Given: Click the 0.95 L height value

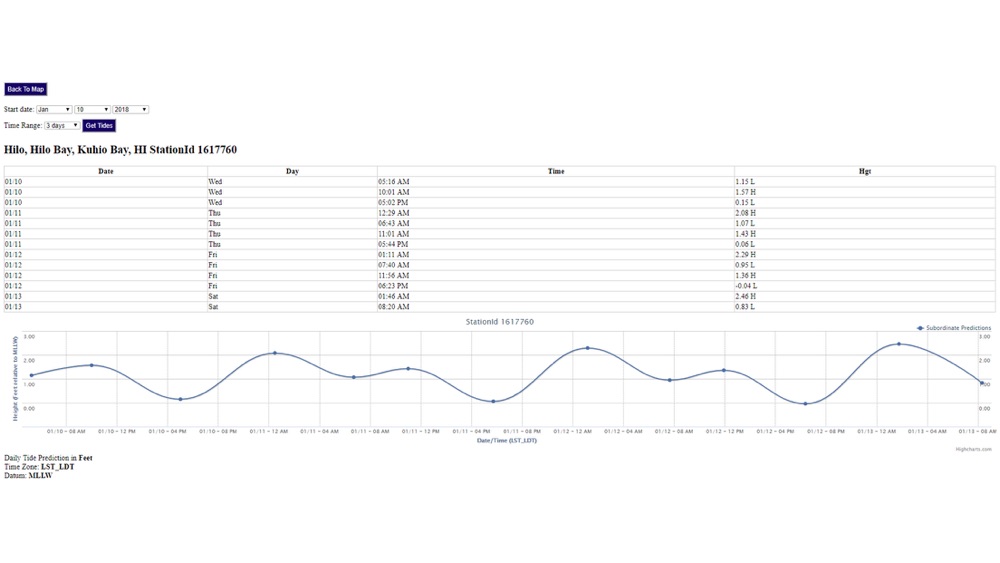Looking at the screenshot, I should click(745, 265).
